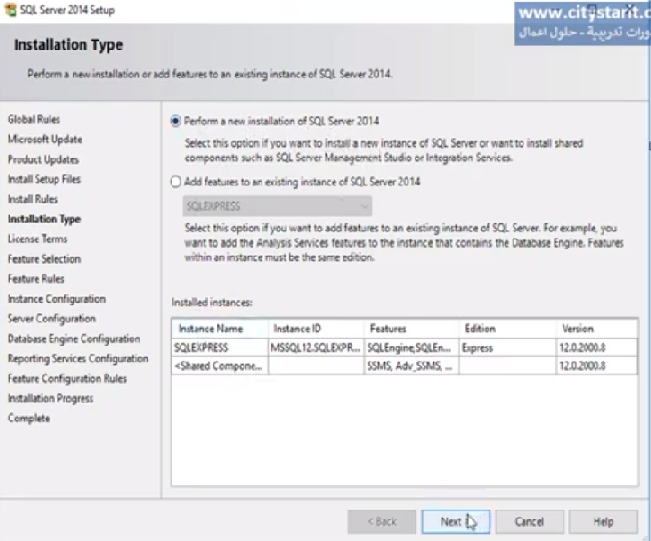
Task: Select the Express edition cell
Action: (507, 348)
